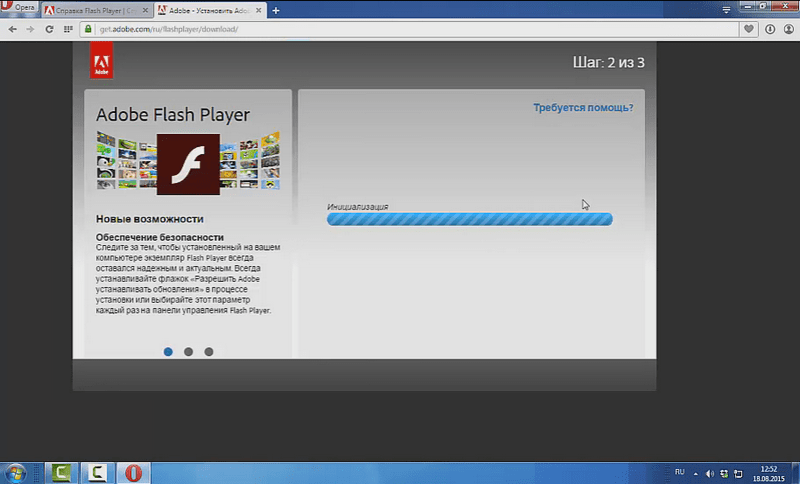Open the tab menu icon near window controls

point(727,10)
